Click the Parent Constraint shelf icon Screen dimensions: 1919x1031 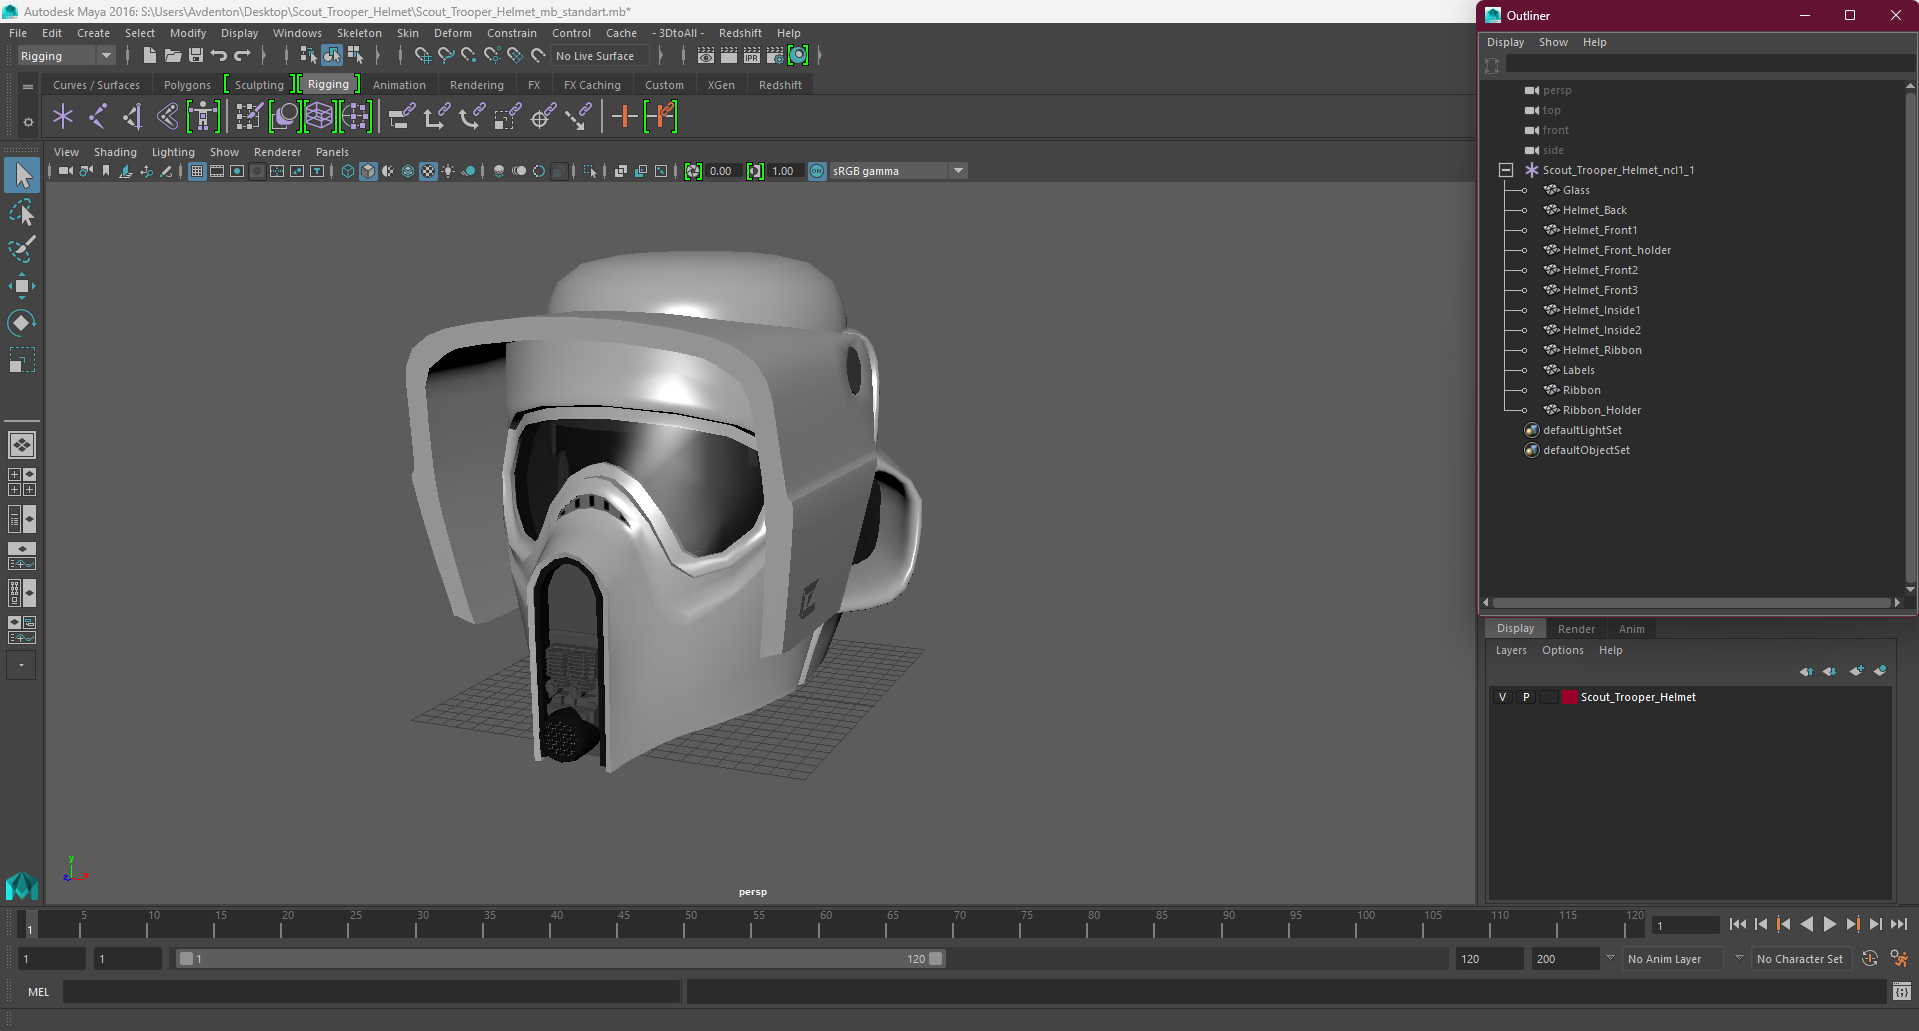point(402,117)
